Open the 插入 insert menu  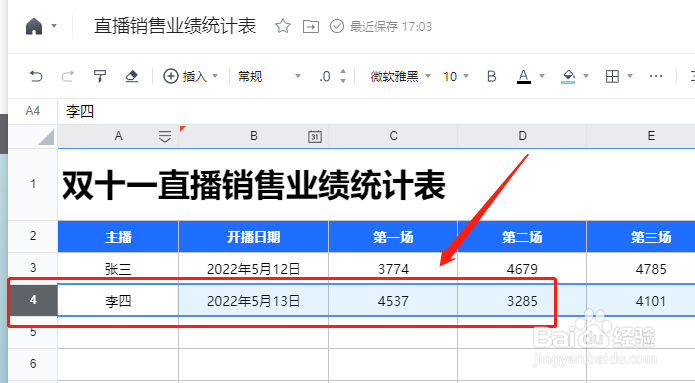point(191,76)
